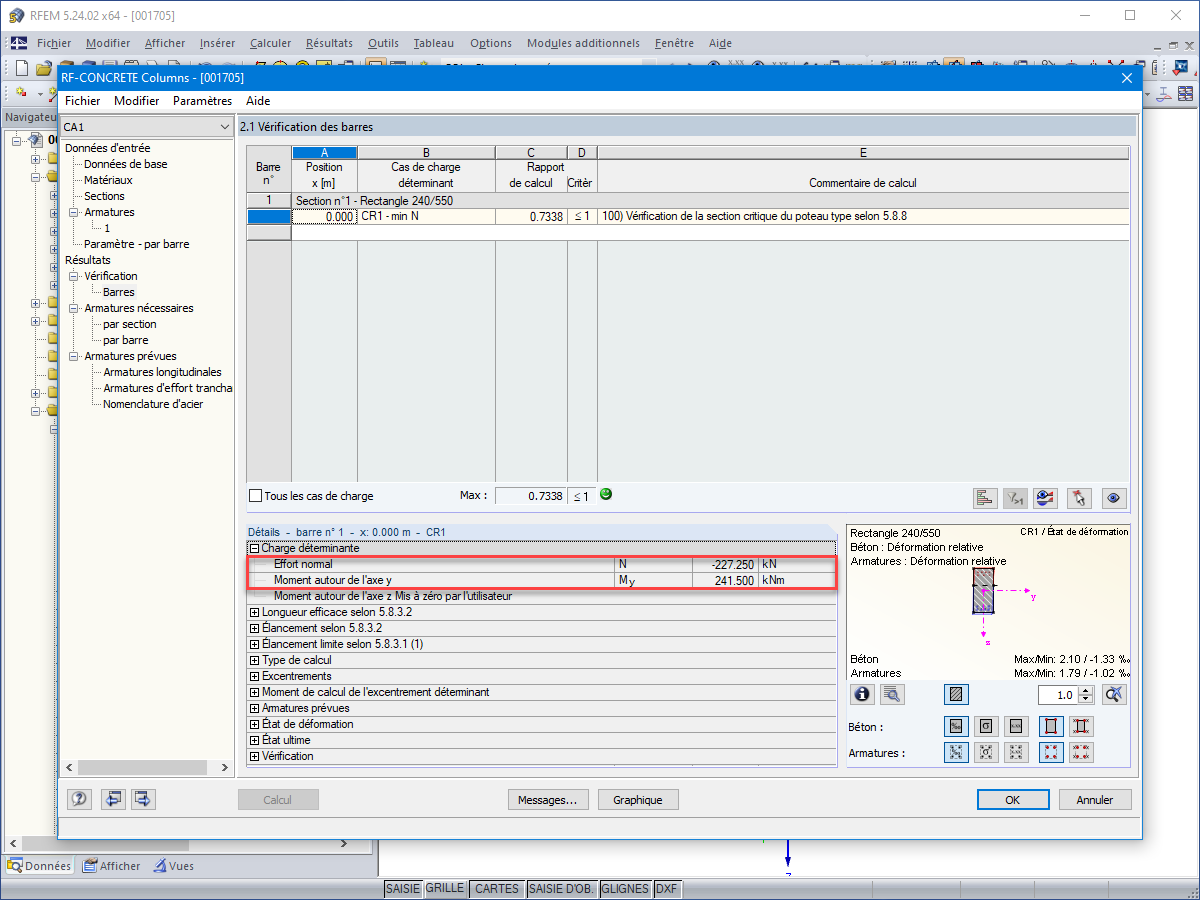1200x900 pixels.
Task: Open Calculer menu in RFEM window
Action: [271, 43]
